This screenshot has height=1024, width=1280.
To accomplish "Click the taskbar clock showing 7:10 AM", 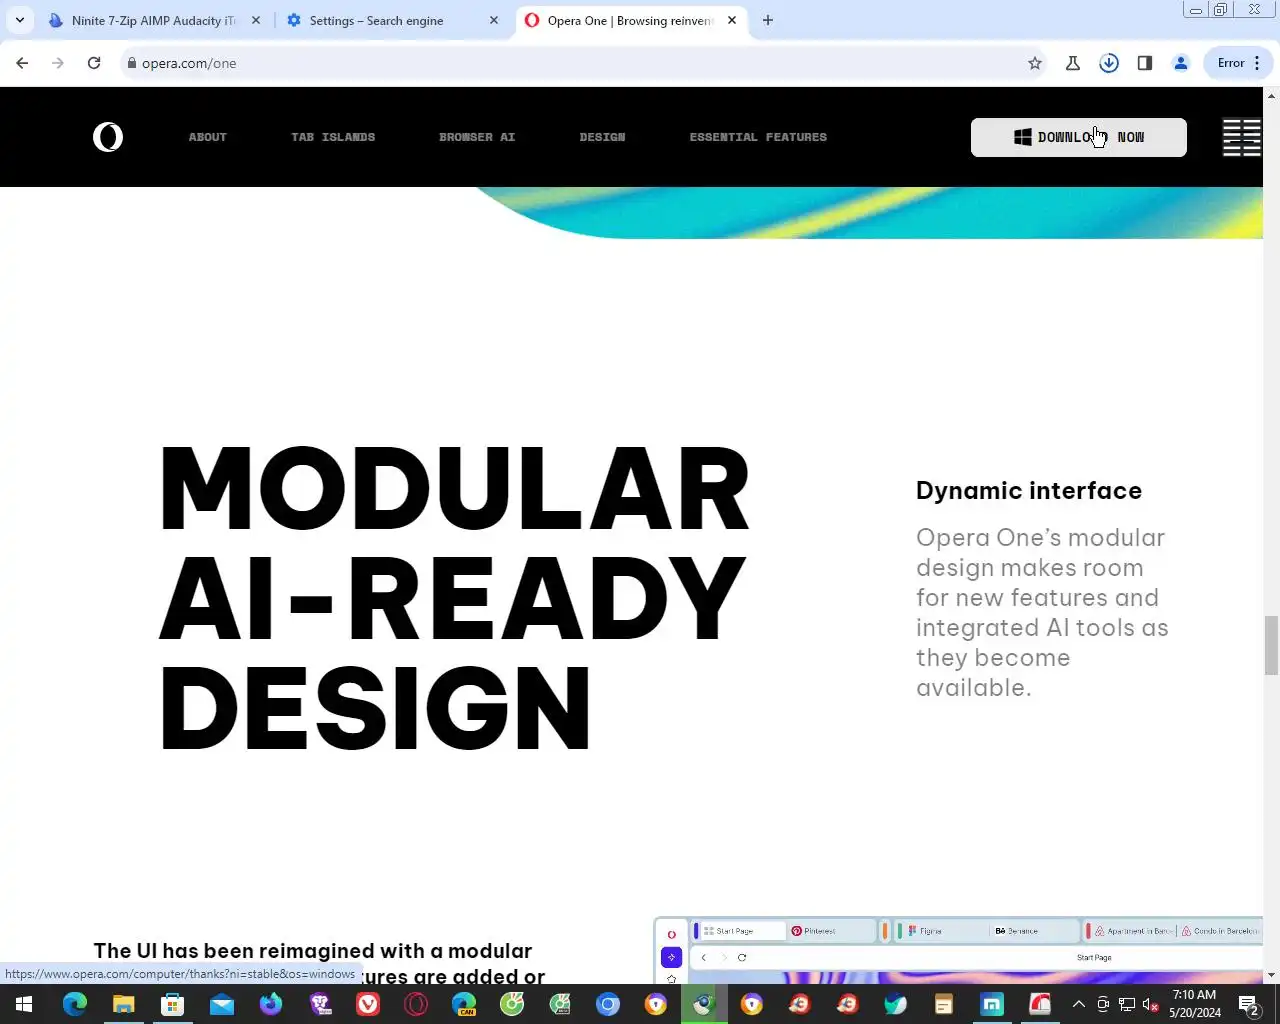I will (1195, 1004).
